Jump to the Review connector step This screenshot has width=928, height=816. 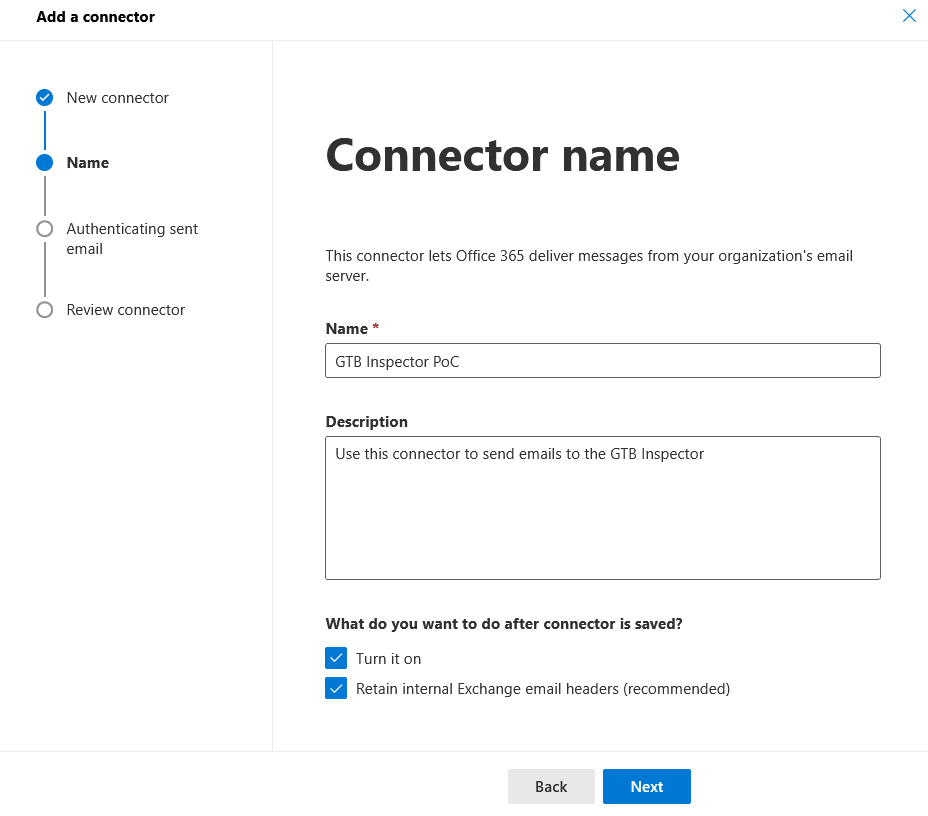(125, 309)
